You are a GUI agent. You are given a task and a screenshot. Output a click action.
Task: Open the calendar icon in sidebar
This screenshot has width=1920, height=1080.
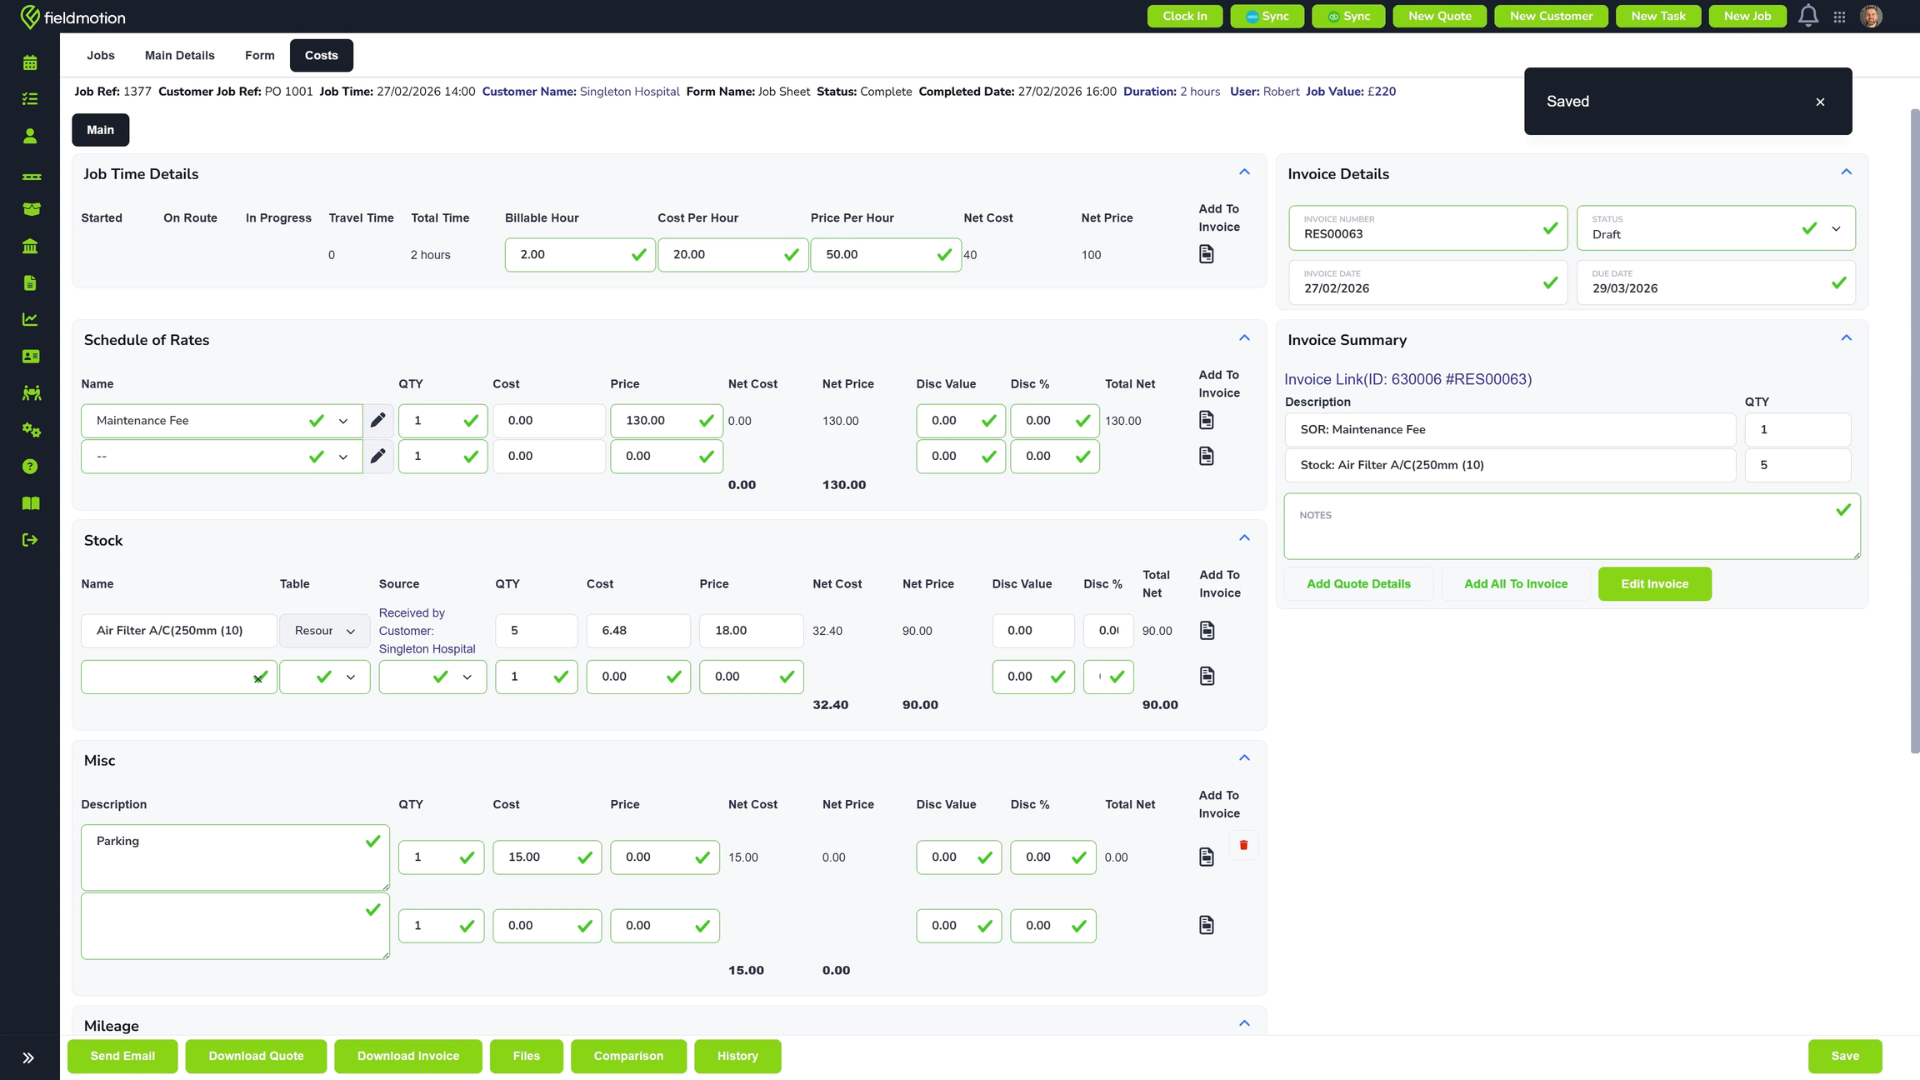pos(30,63)
